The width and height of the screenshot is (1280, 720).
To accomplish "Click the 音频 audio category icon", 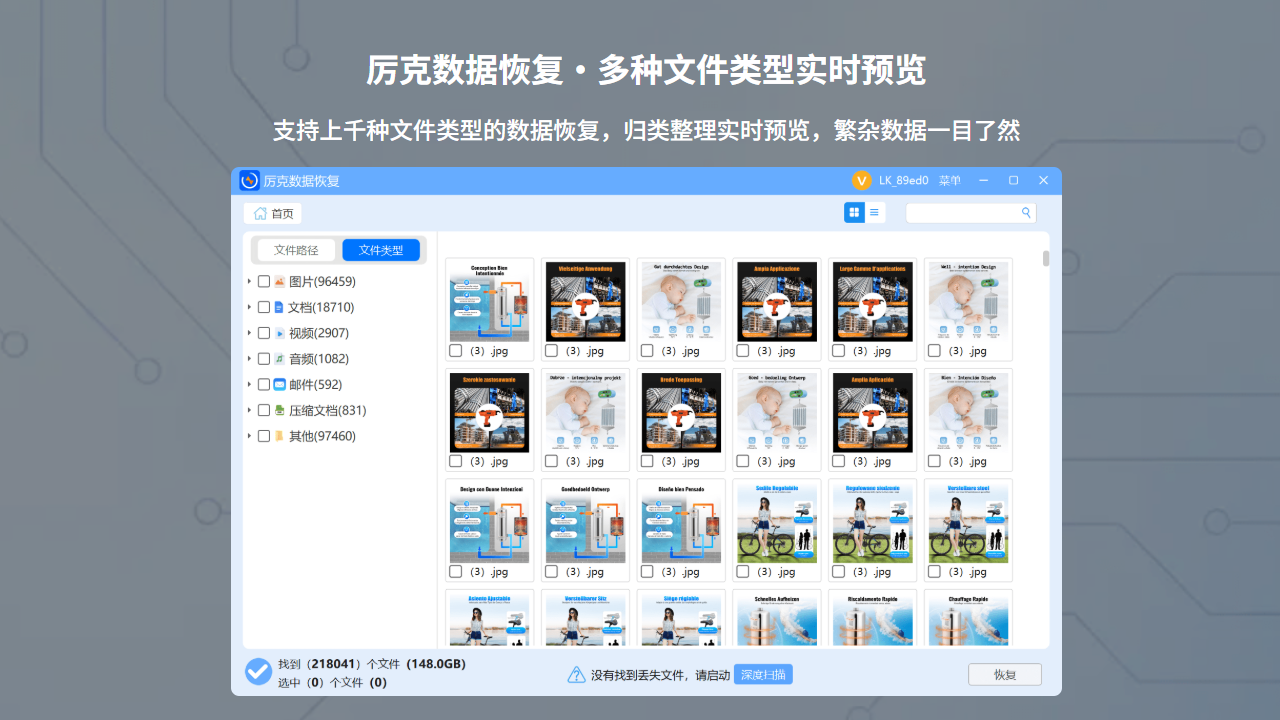I will pyautogui.click(x=278, y=358).
